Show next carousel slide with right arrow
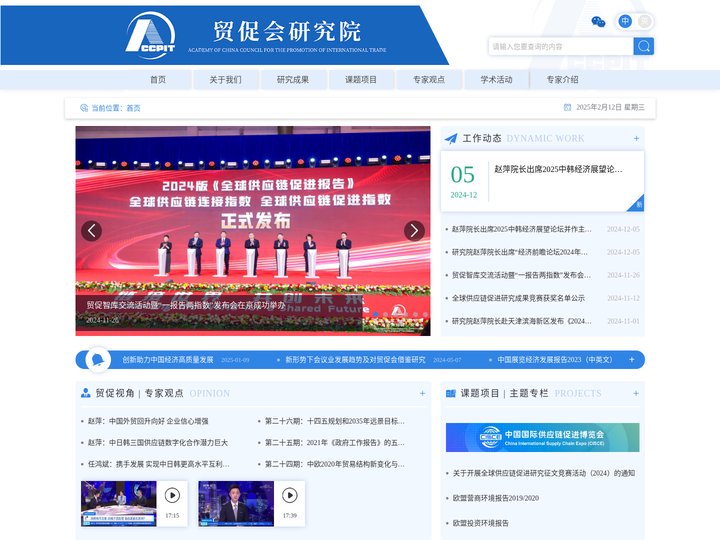The height and width of the screenshot is (540, 720). point(414,231)
